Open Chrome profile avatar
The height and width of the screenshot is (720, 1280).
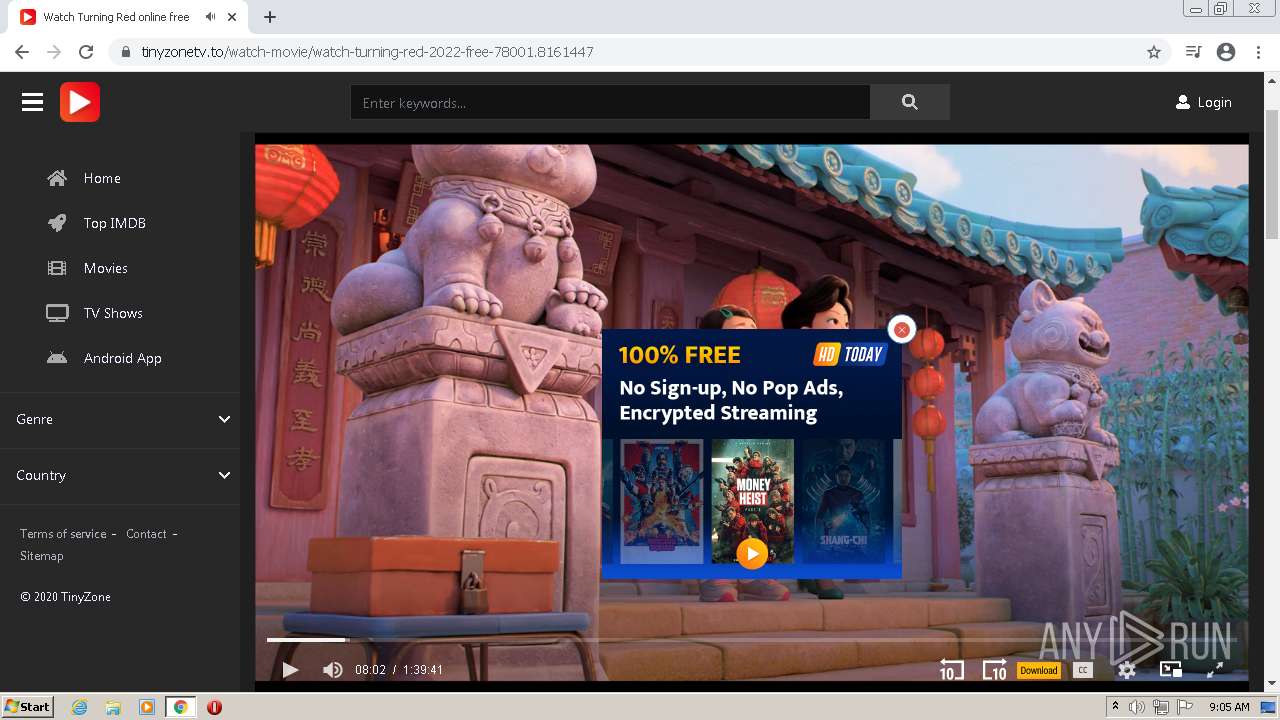click(1226, 52)
